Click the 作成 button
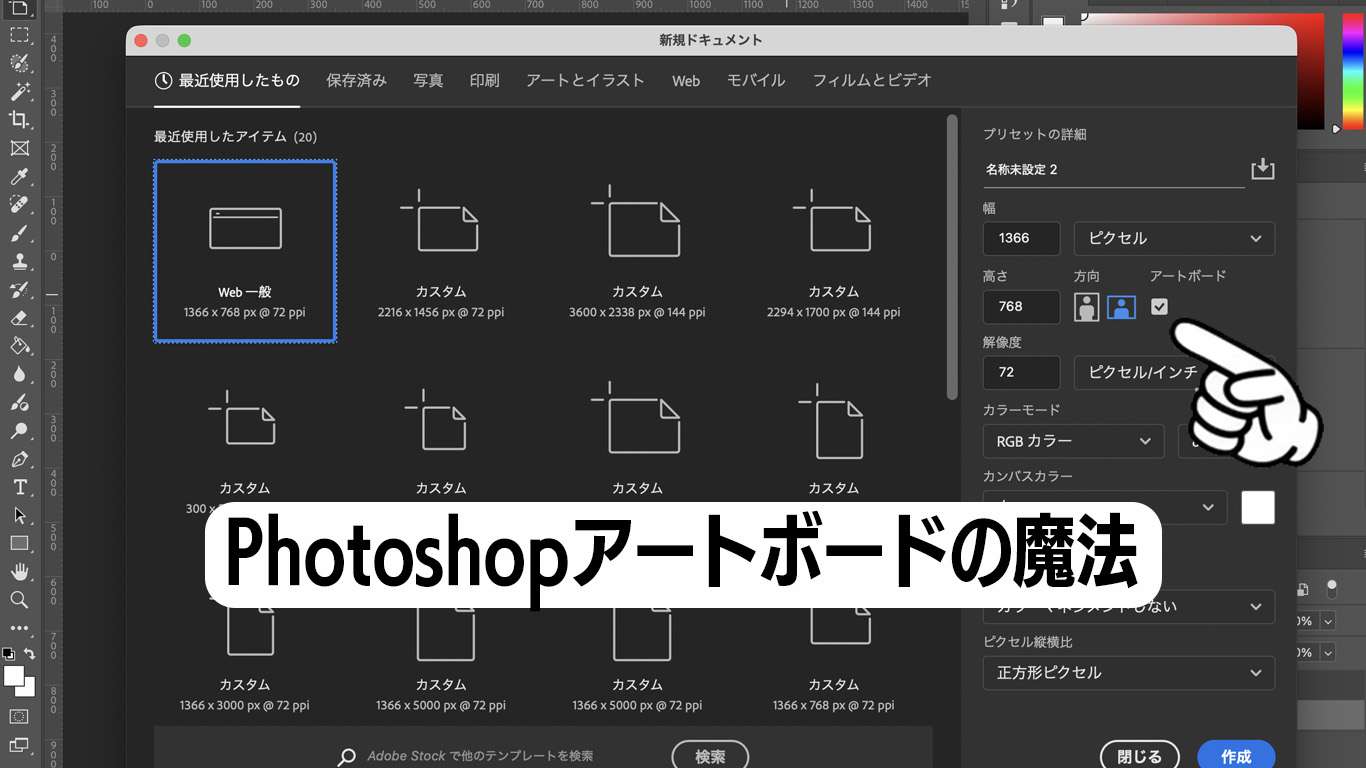The height and width of the screenshot is (768, 1366). click(x=1236, y=756)
